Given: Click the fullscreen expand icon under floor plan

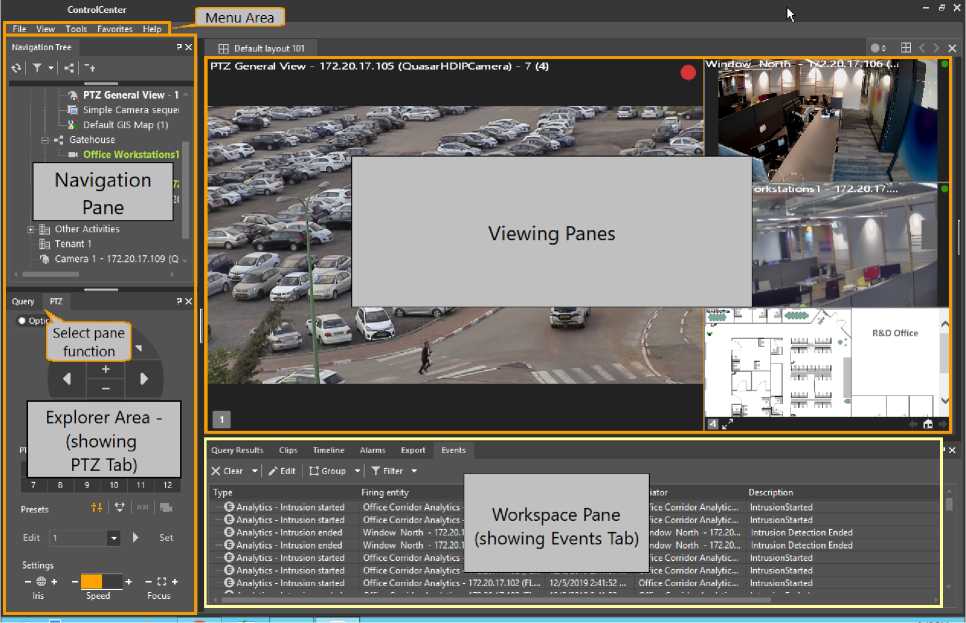Looking at the screenshot, I should click(x=727, y=424).
